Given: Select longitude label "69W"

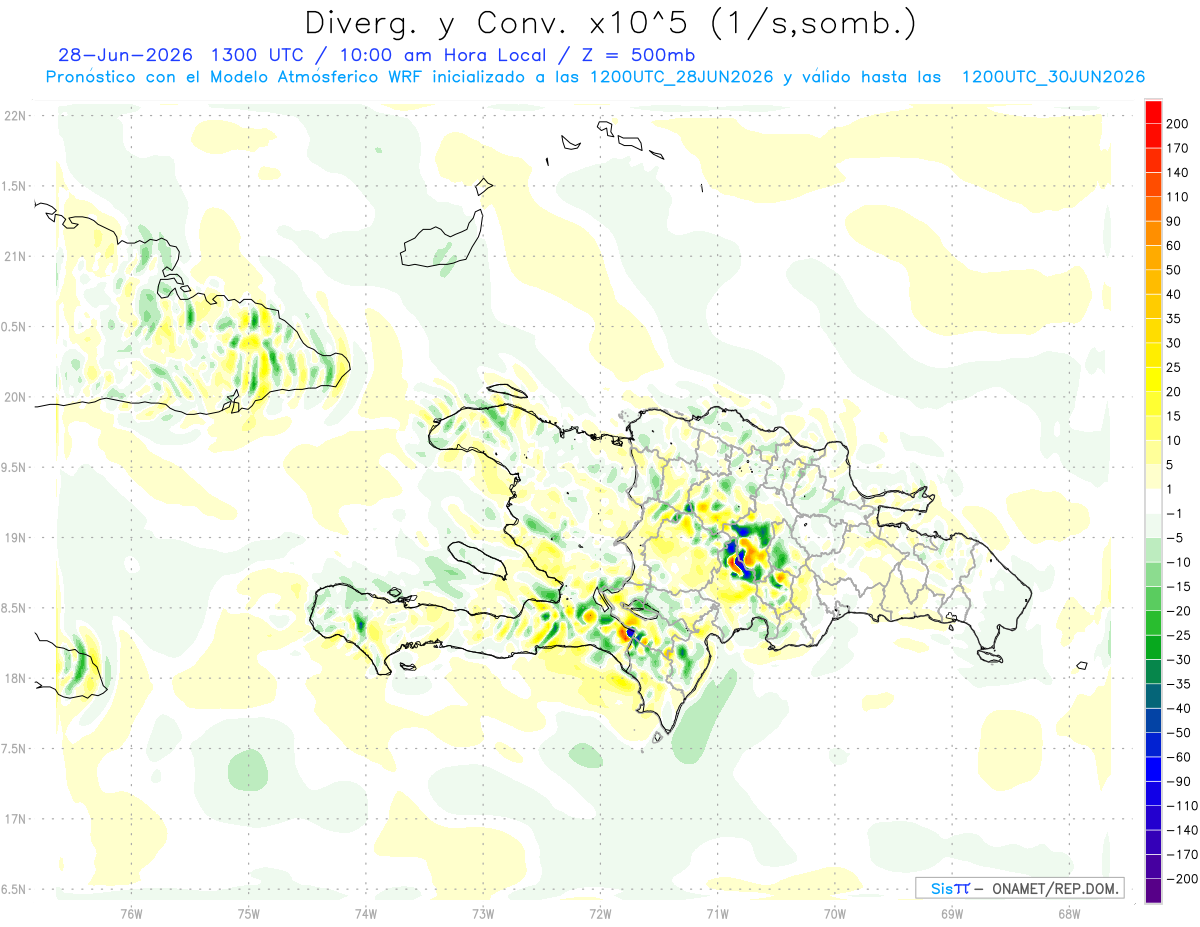Looking at the screenshot, I should pyautogui.click(x=952, y=913).
